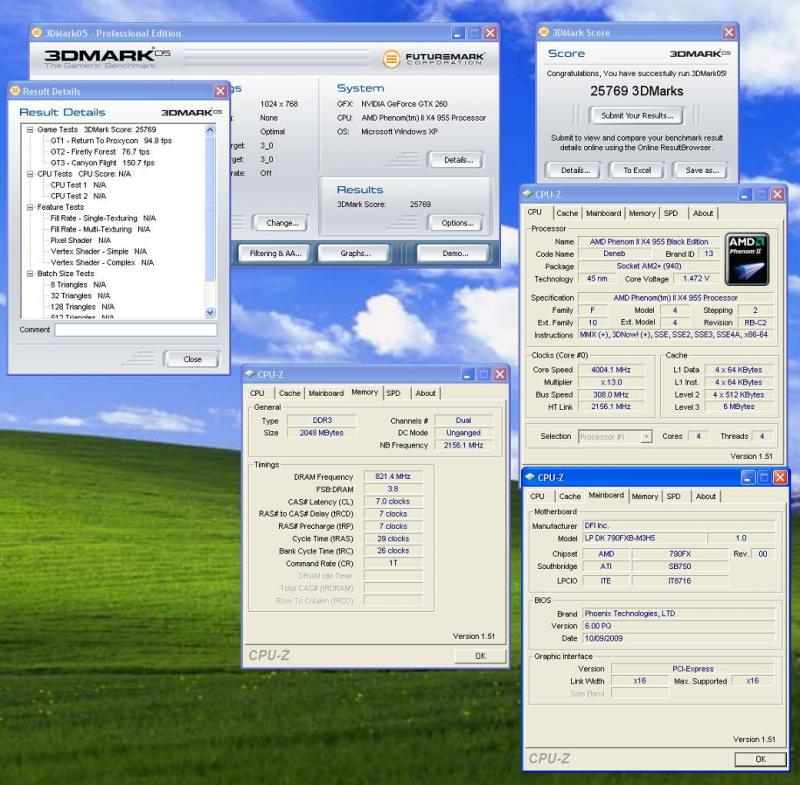Image resolution: width=800 pixels, height=785 pixels.
Task: Minimize the 3DMark05 Professional Edition window
Action: [458, 33]
